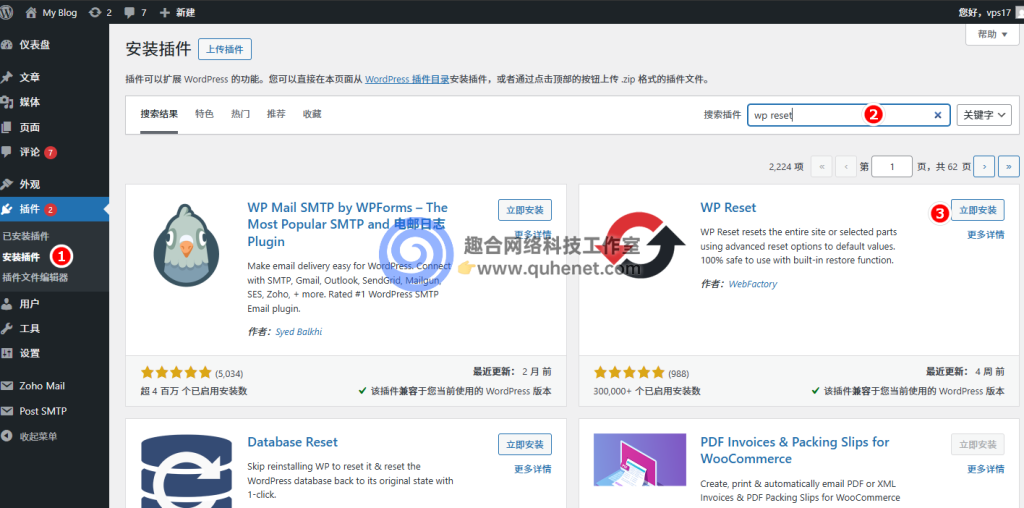Open comments bubble showing 7
1024x508 pixels.
tap(135, 12)
